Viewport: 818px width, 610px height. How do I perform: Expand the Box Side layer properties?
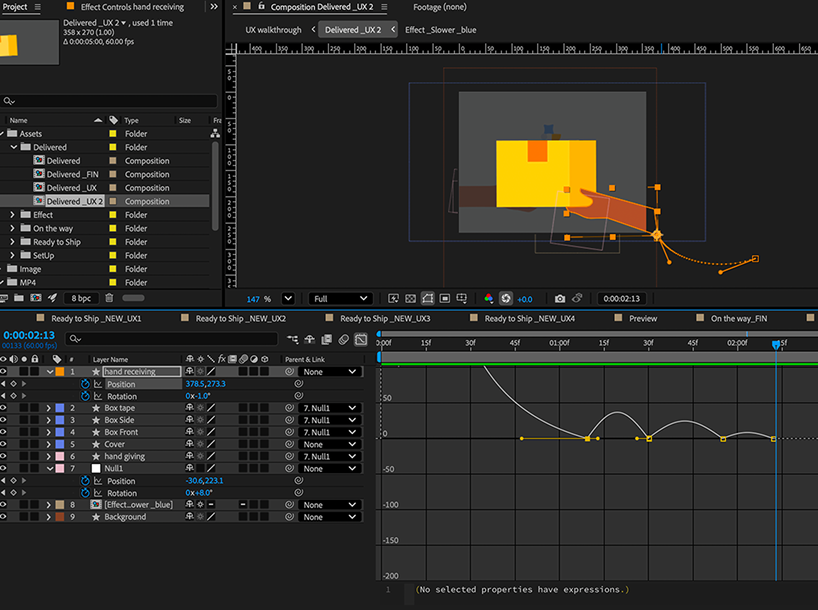49,420
